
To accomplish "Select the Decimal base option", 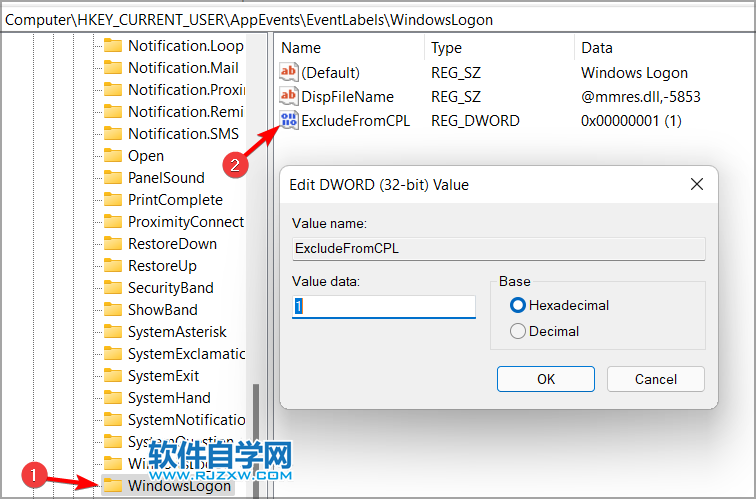I will pyautogui.click(x=518, y=331).
